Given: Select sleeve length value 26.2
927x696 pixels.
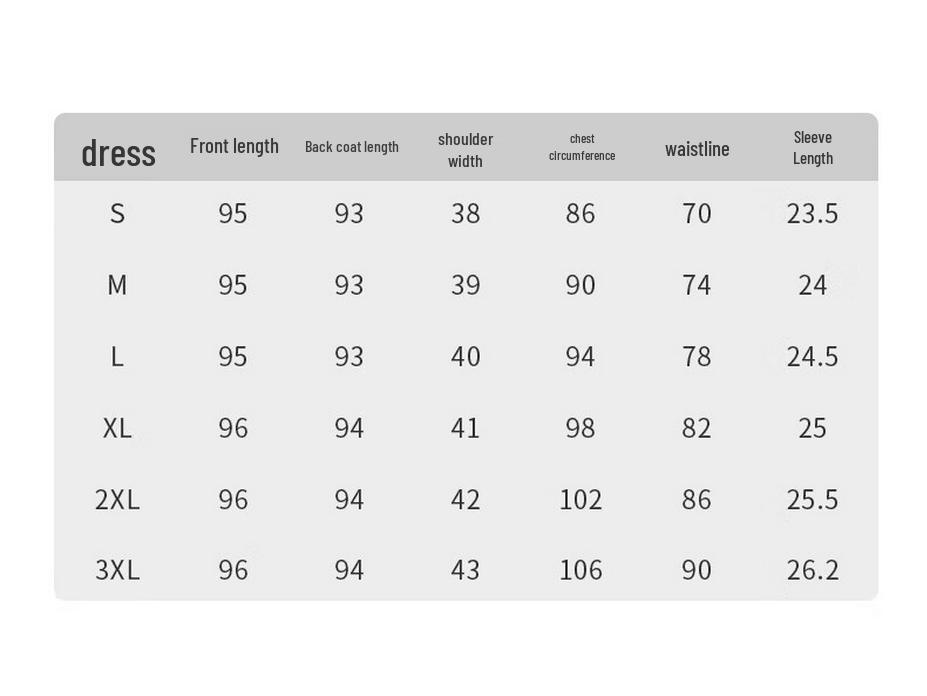Looking at the screenshot, I should pyautogui.click(x=812, y=570).
